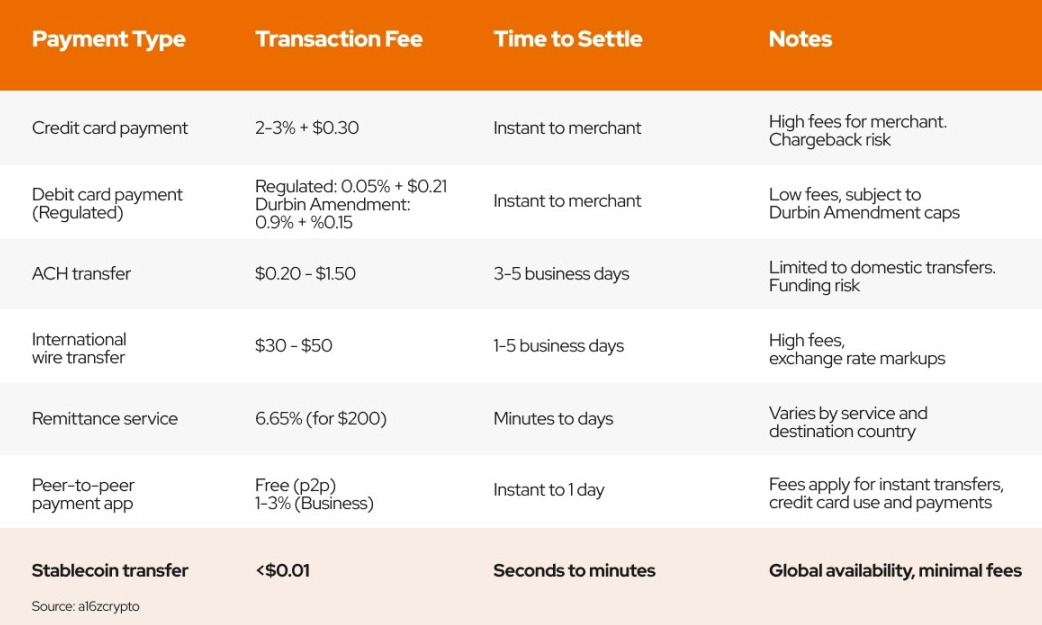Screen dimensions: 1042x625
Task: Click the Payment Type column header
Action: (x=108, y=40)
